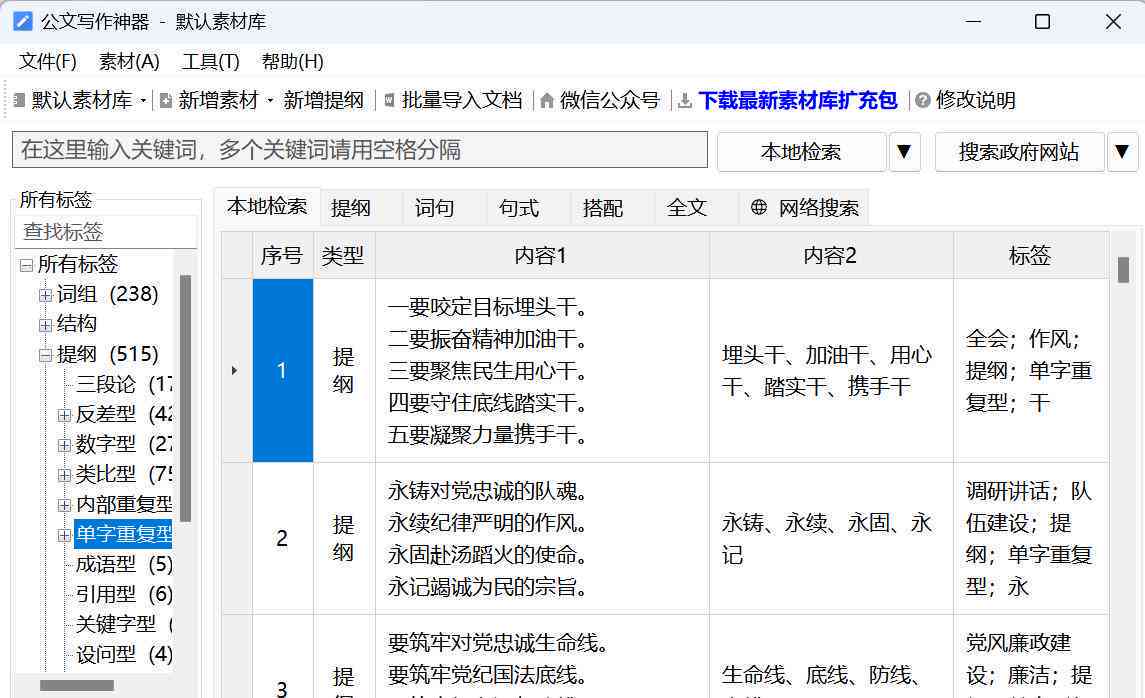Click 新增提纲 in the toolbar

[323, 100]
